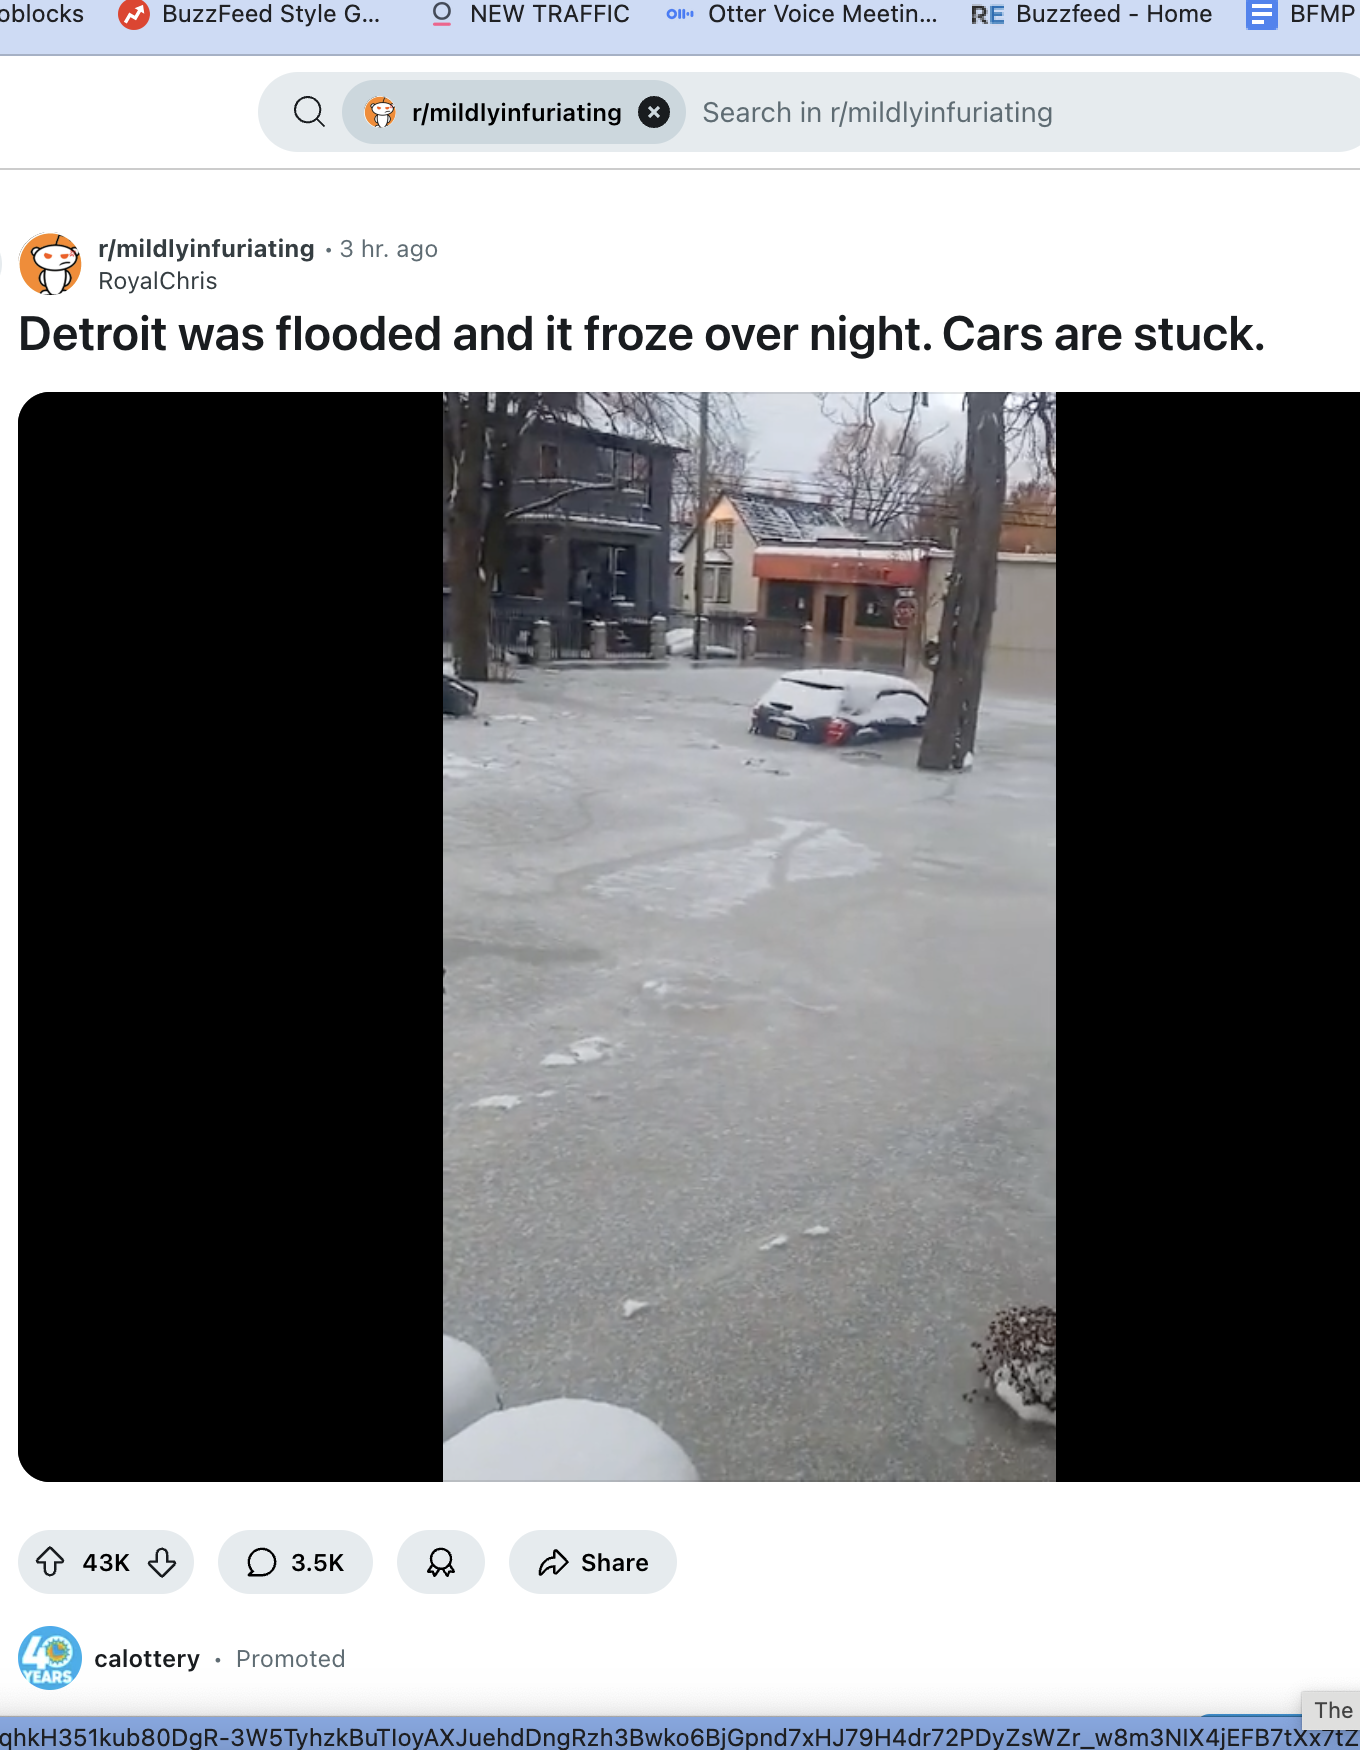This screenshot has width=1360, height=1750.
Task: Give an award to this post
Action: click(x=441, y=1562)
